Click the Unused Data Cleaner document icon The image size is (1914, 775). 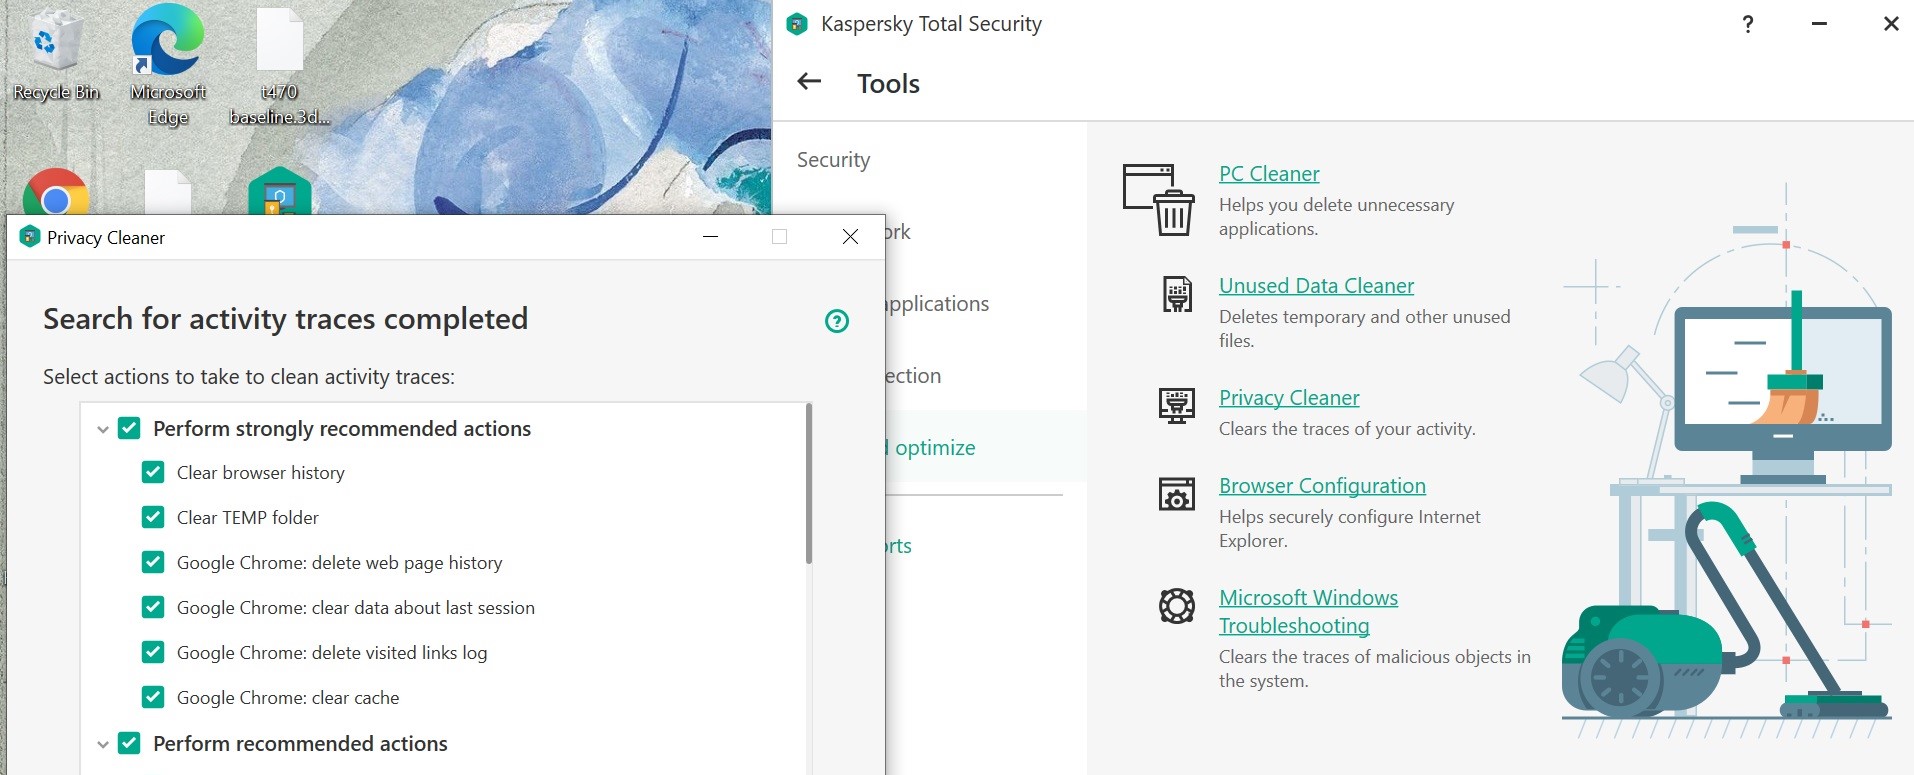tap(1177, 294)
